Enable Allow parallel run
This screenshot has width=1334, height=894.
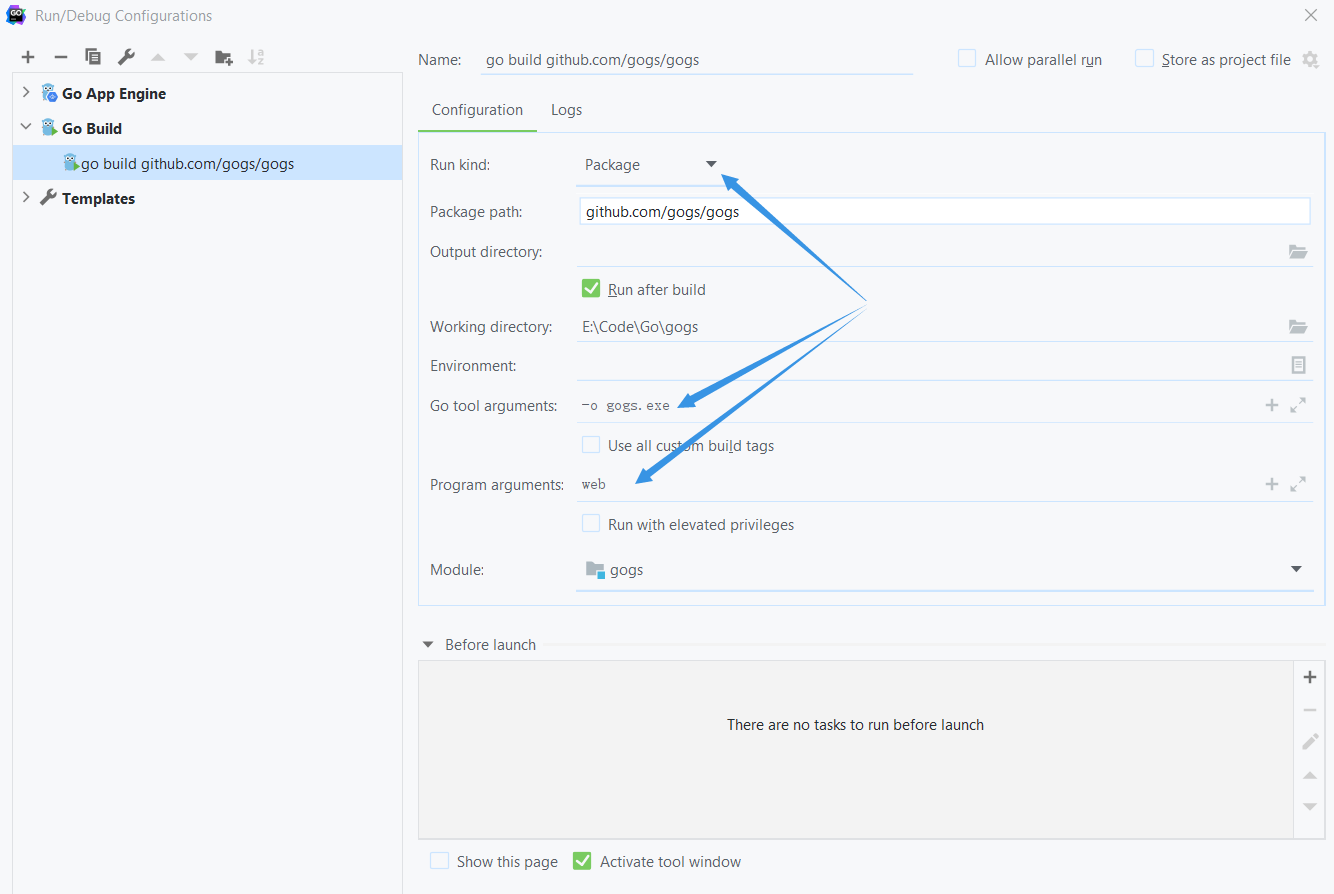[967, 59]
